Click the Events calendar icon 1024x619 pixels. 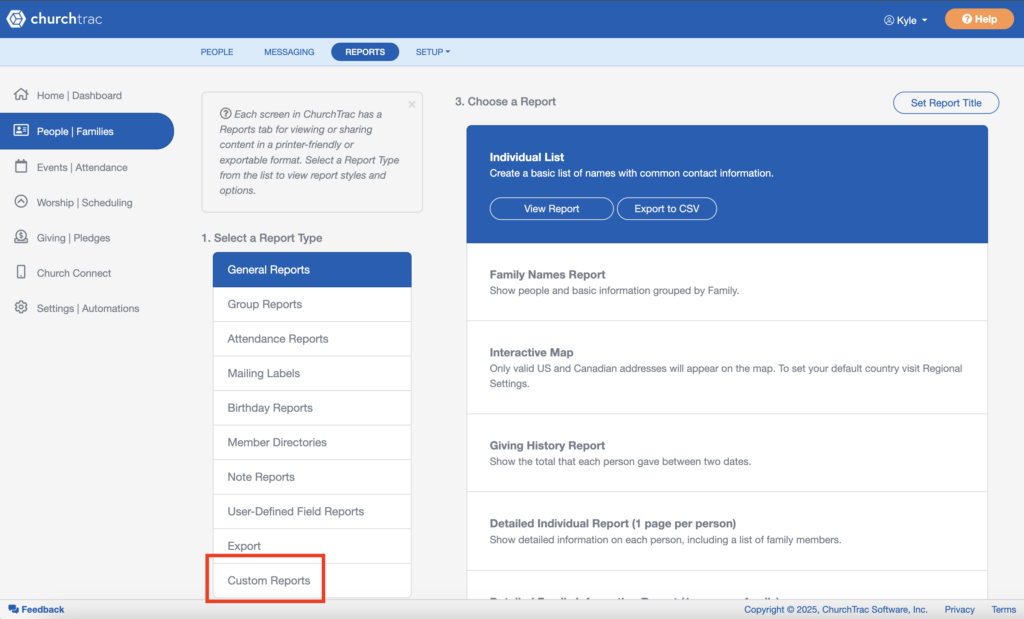click(x=21, y=167)
